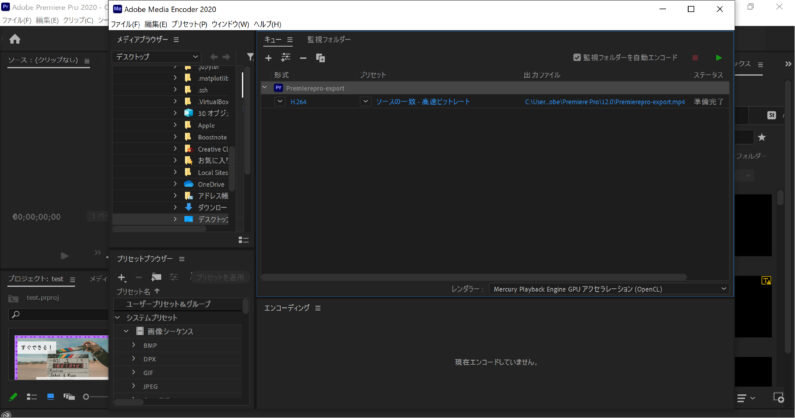Expand the GIF preset folder
The width and height of the screenshot is (795, 418).
click(134, 372)
